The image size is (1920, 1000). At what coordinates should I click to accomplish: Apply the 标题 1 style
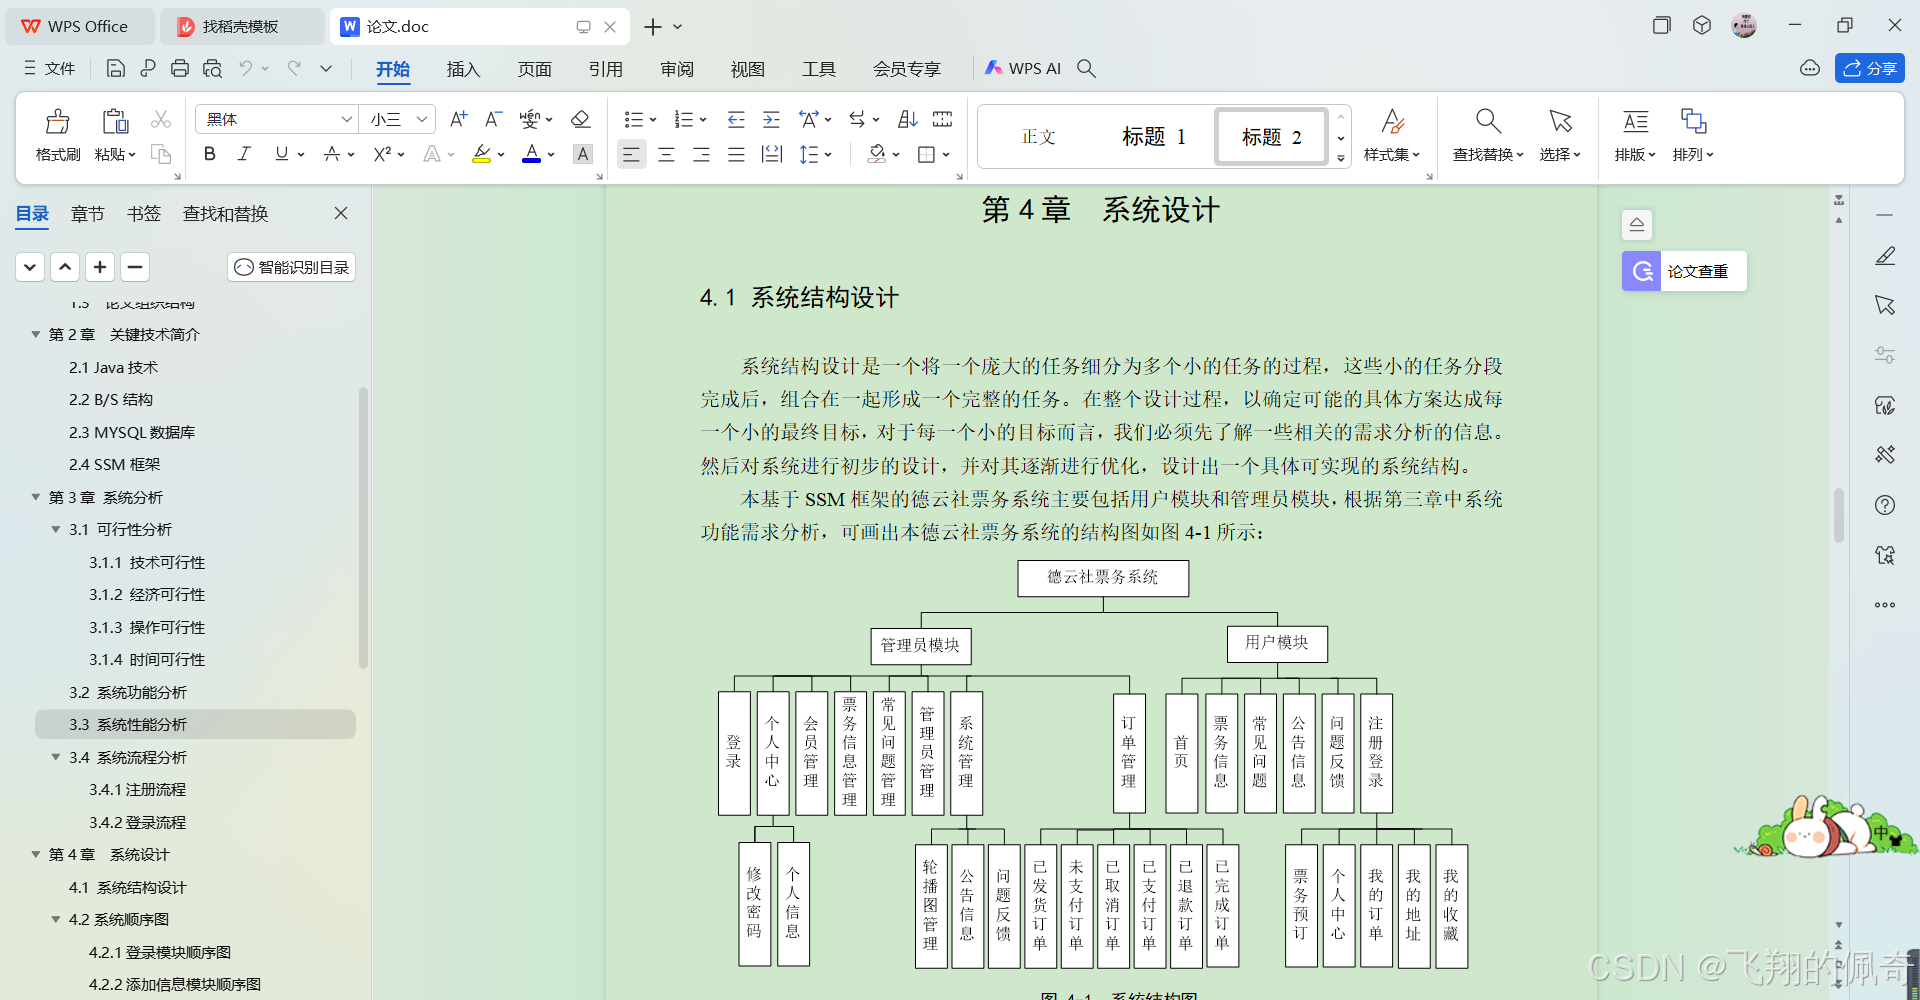(1153, 136)
